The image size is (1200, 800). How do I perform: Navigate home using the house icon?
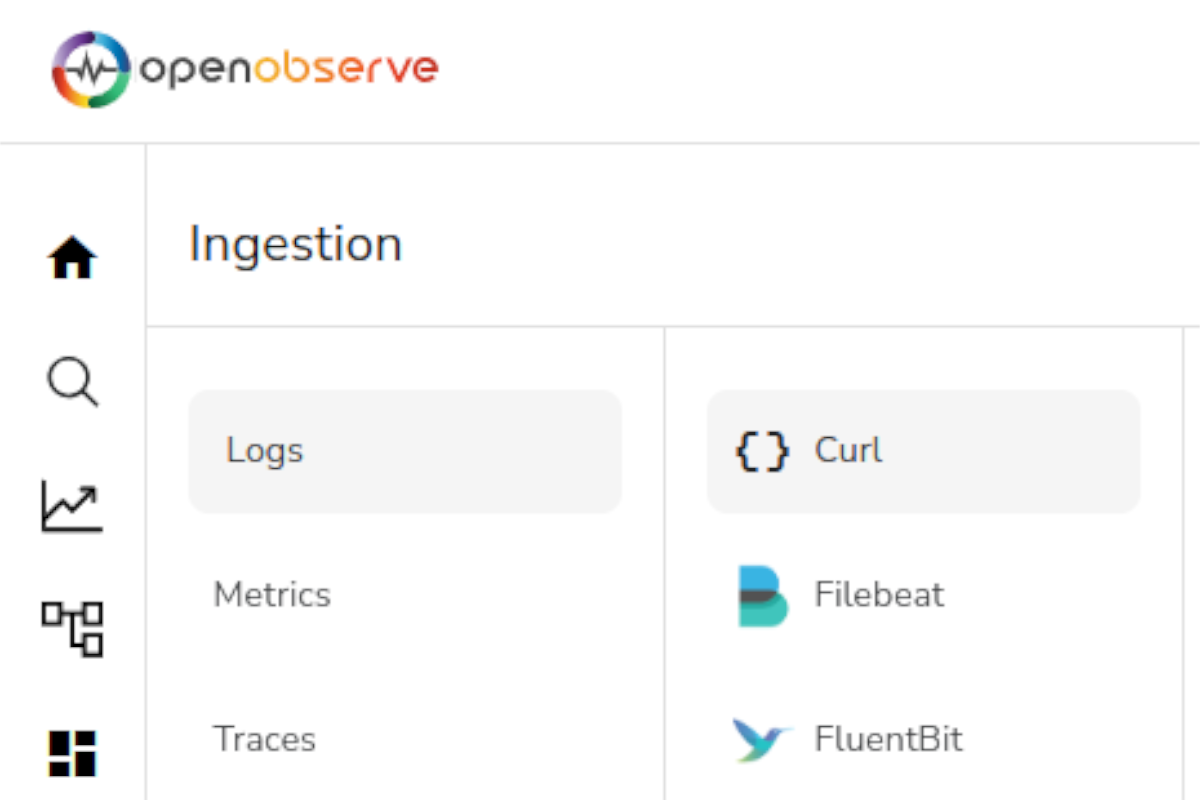point(71,257)
